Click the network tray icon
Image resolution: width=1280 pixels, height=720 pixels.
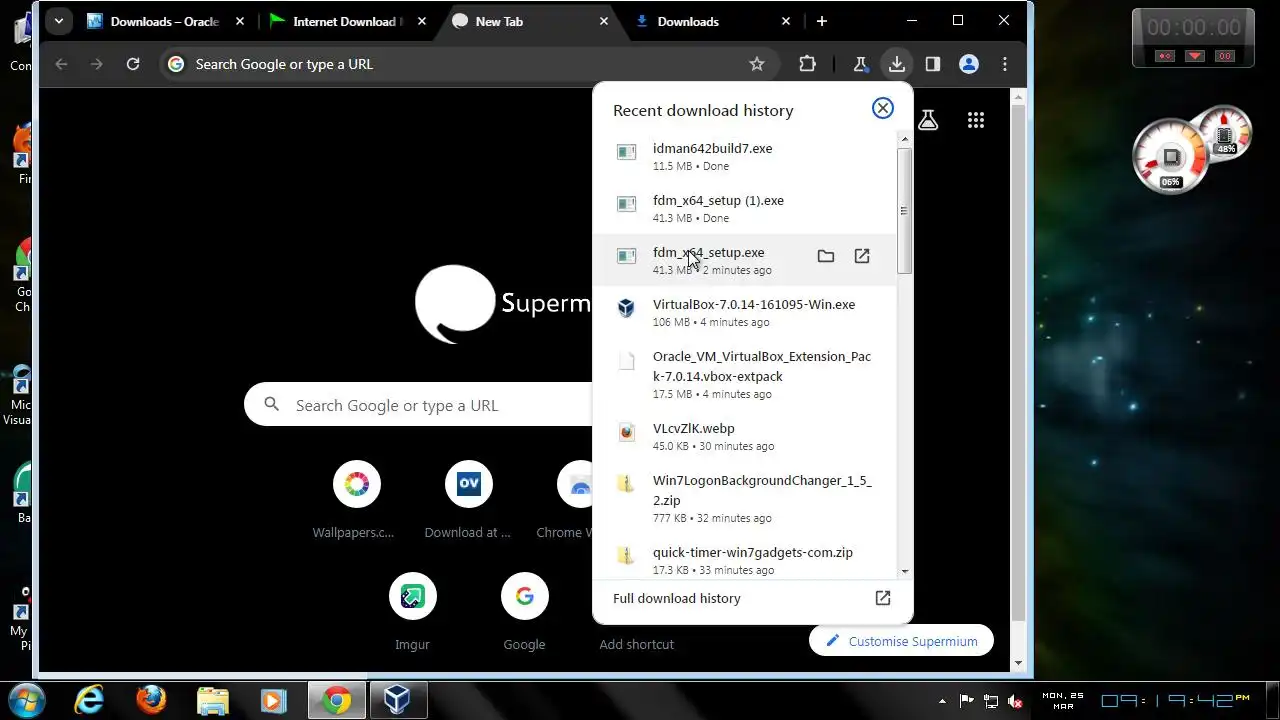[x=991, y=701]
